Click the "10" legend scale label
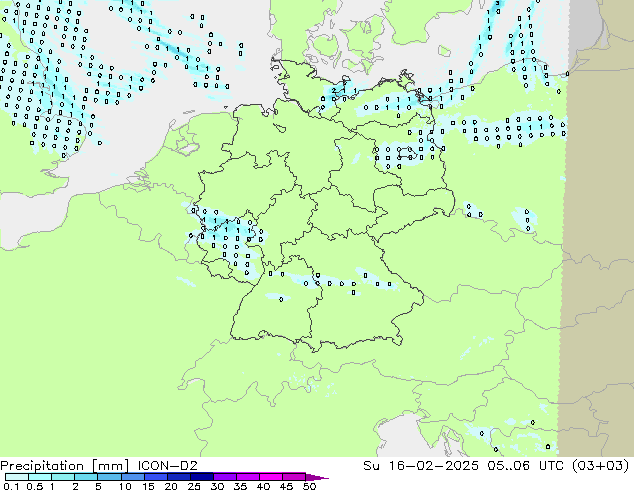 (125, 486)
